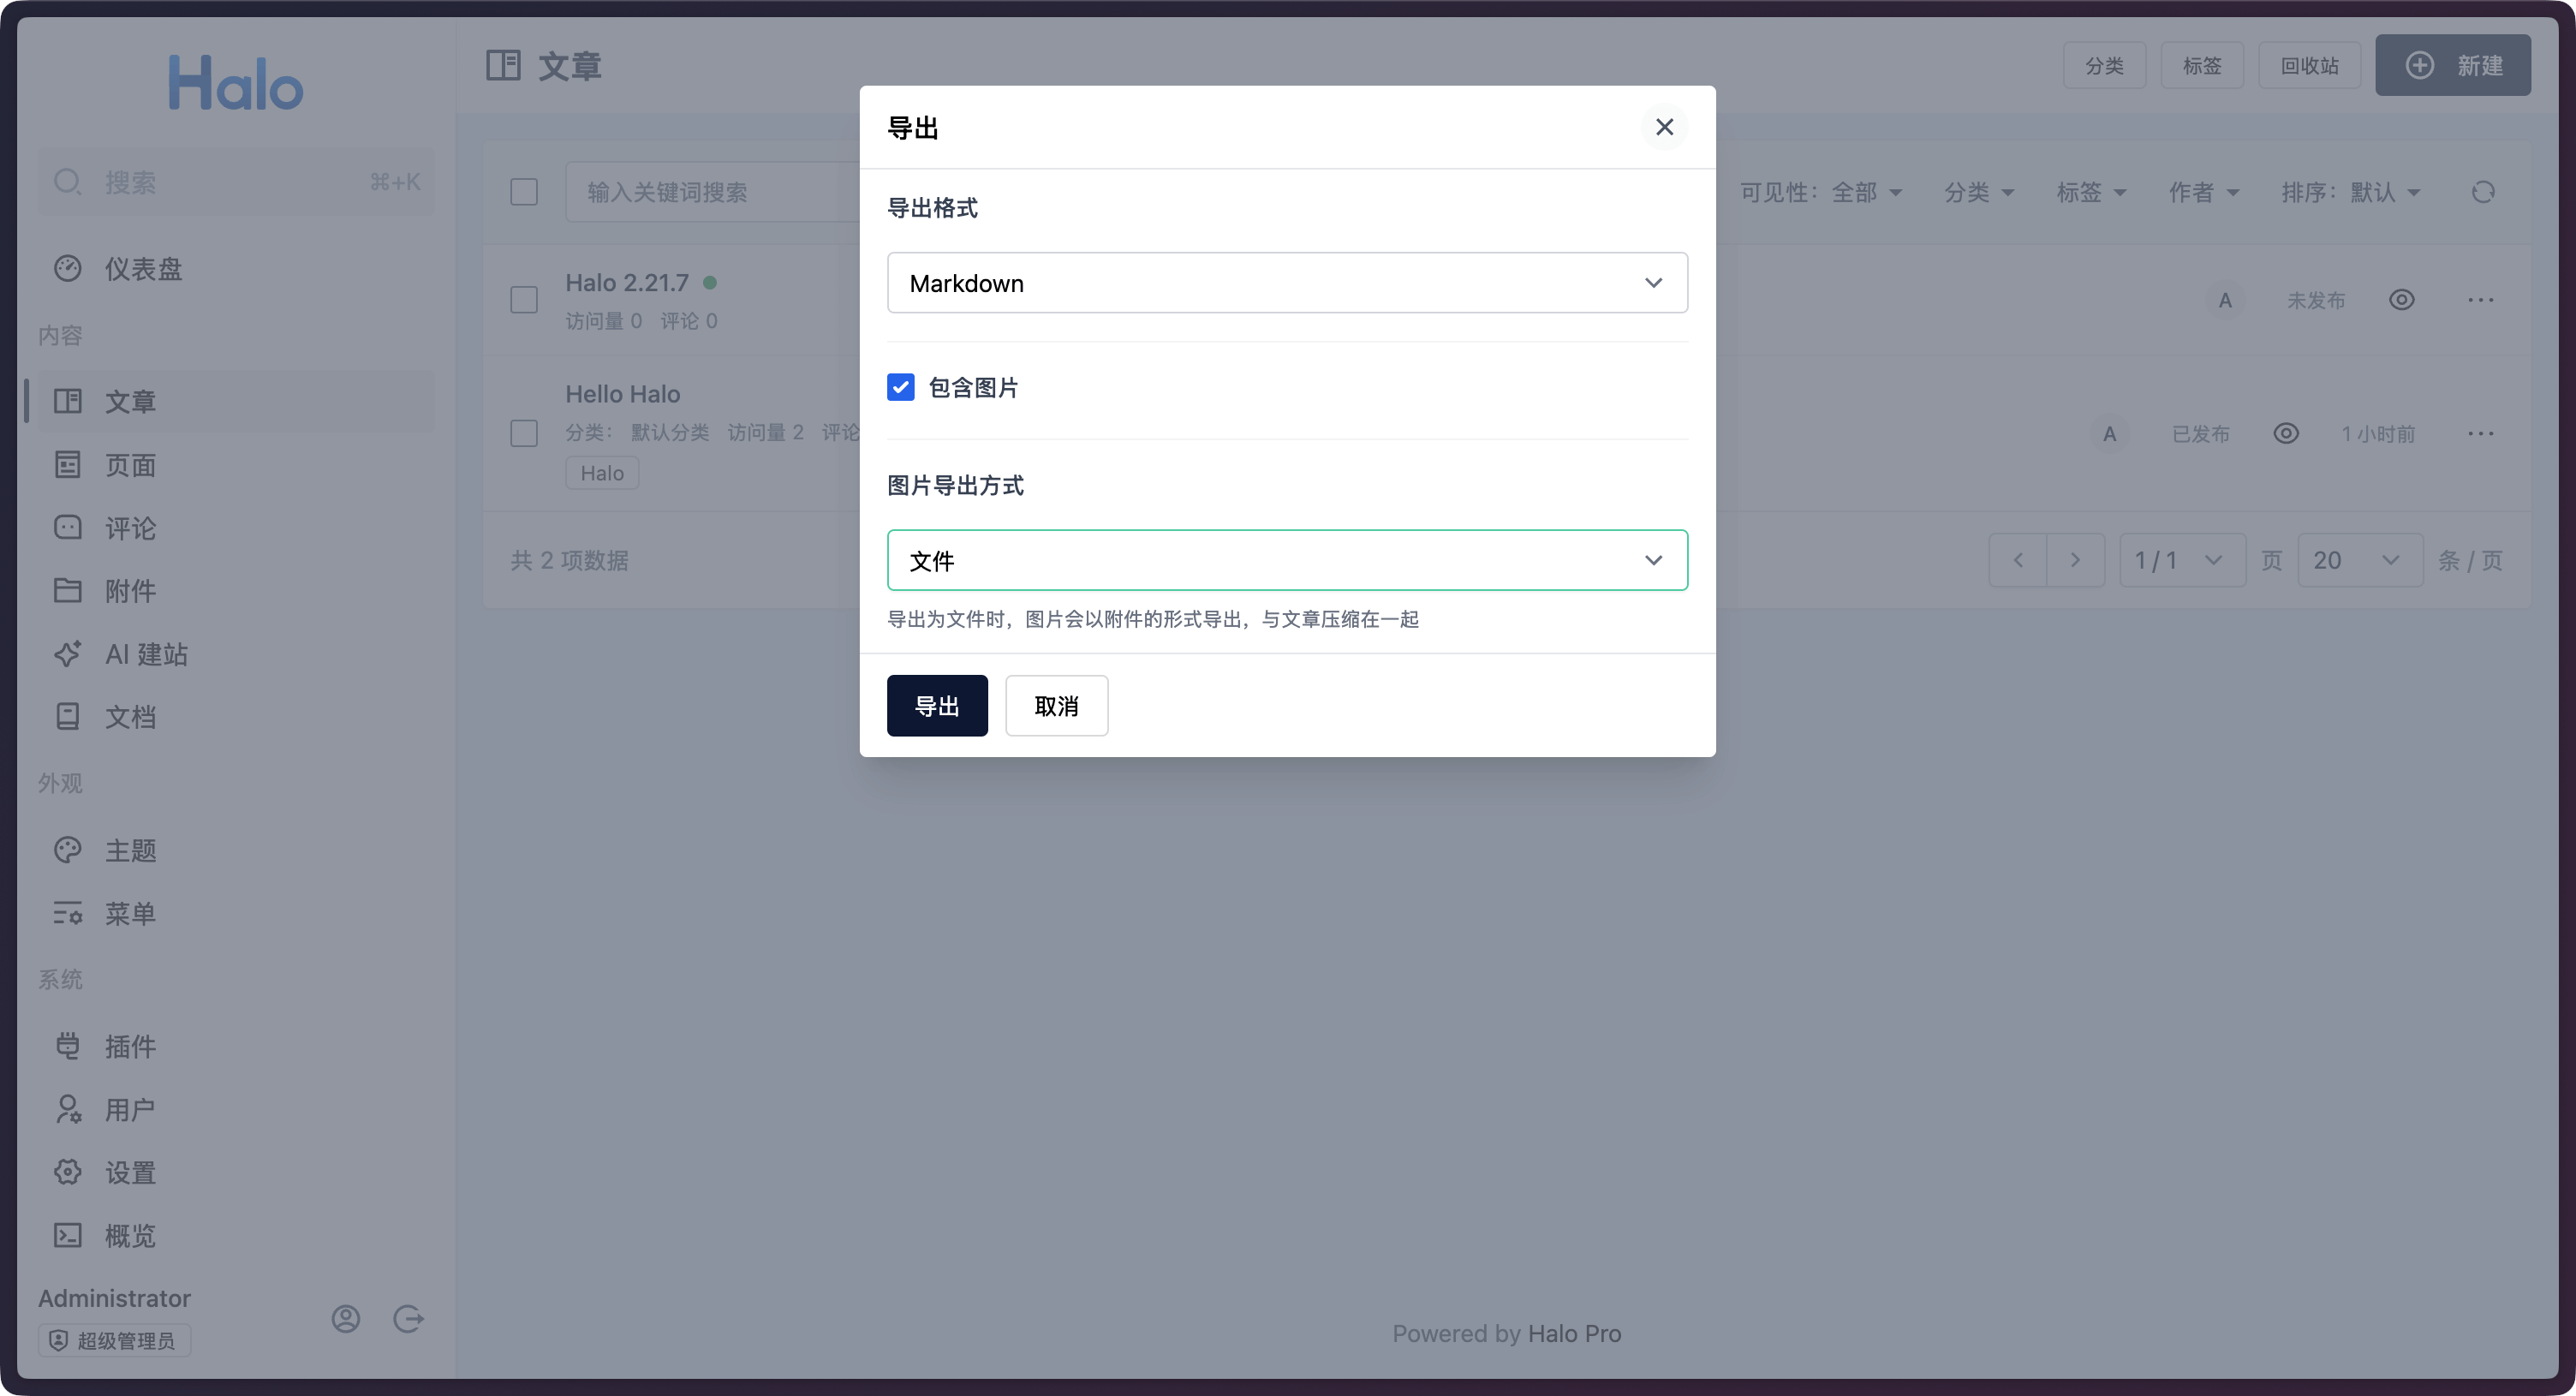
Task: Click the refresh icon in the filter bar
Action: 2483,192
